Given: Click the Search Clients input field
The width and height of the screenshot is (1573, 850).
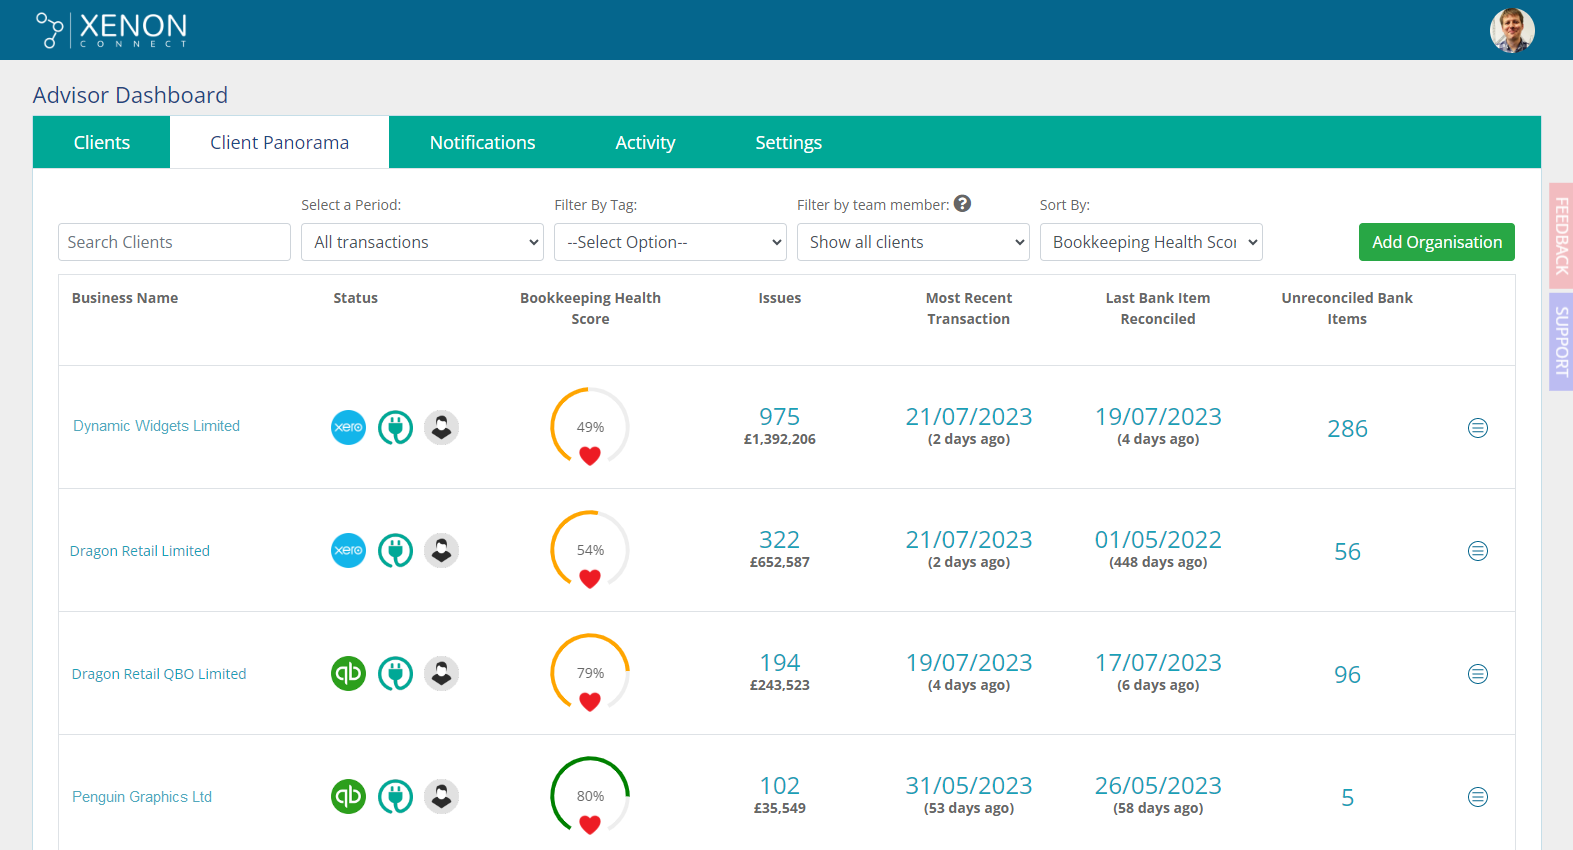Looking at the screenshot, I should [174, 242].
